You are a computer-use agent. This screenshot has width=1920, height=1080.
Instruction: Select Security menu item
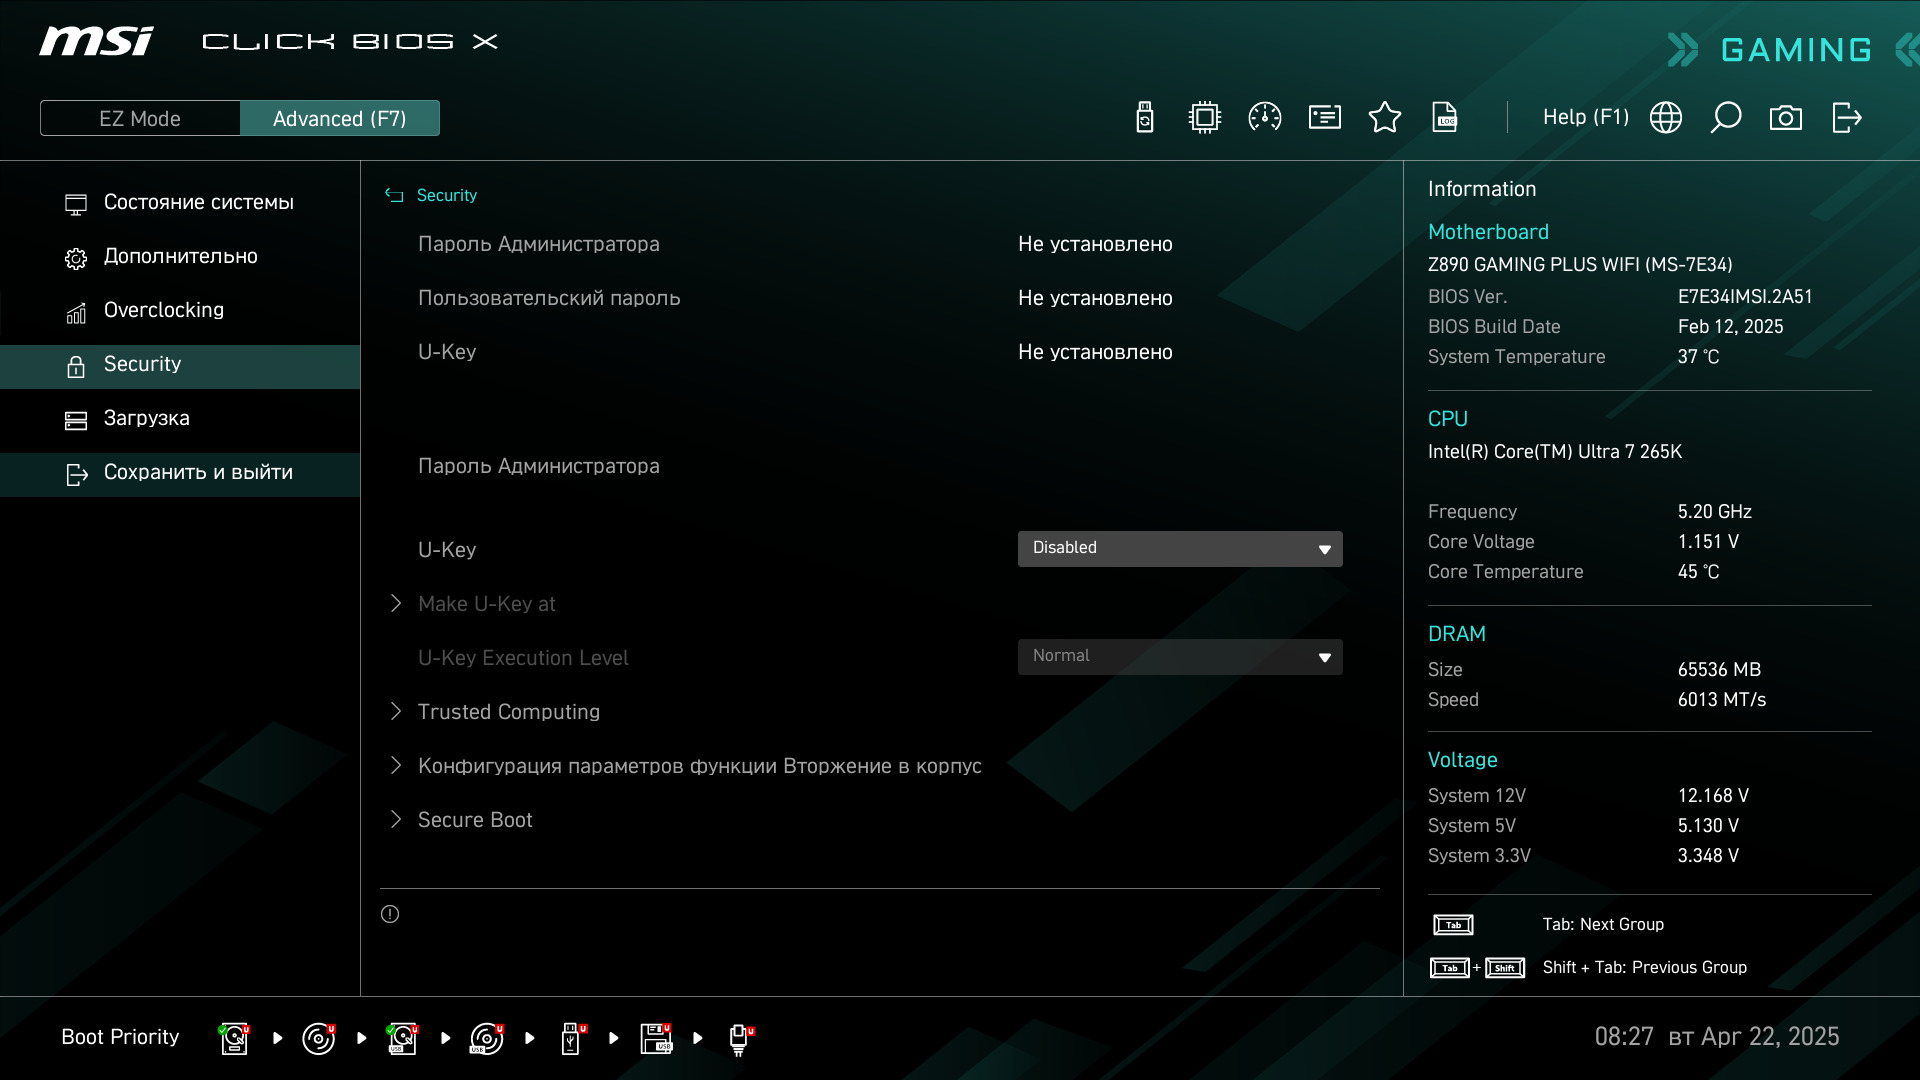pyautogui.click(x=180, y=365)
